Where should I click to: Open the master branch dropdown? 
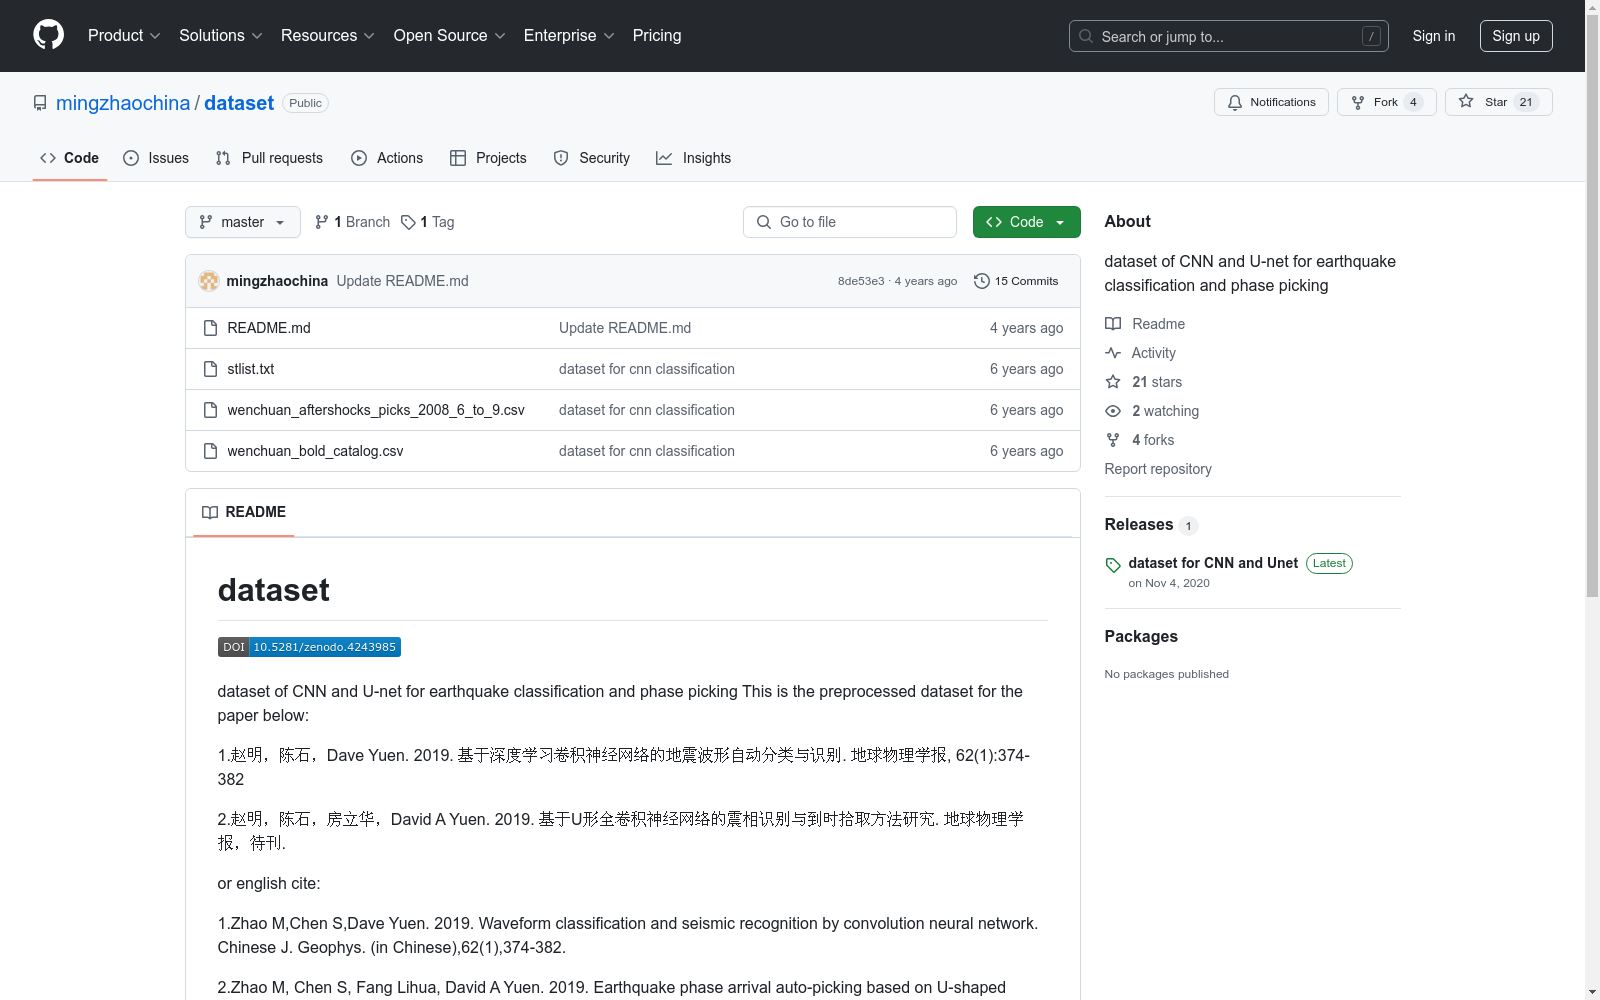pyautogui.click(x=243, y=222)
